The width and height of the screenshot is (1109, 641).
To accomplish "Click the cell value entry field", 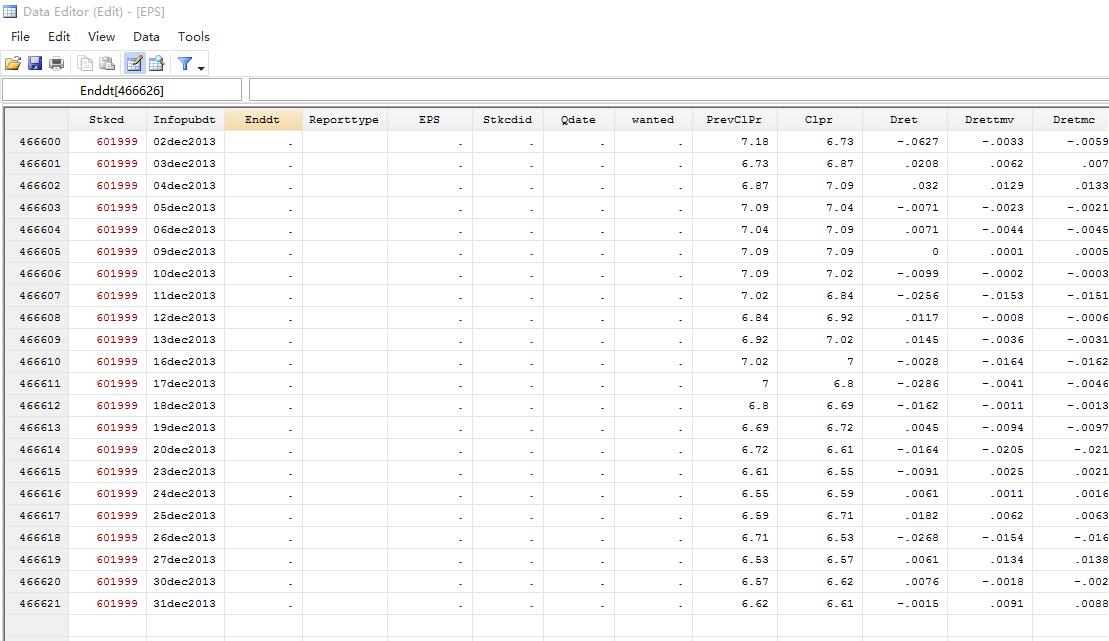I will 679,91.
